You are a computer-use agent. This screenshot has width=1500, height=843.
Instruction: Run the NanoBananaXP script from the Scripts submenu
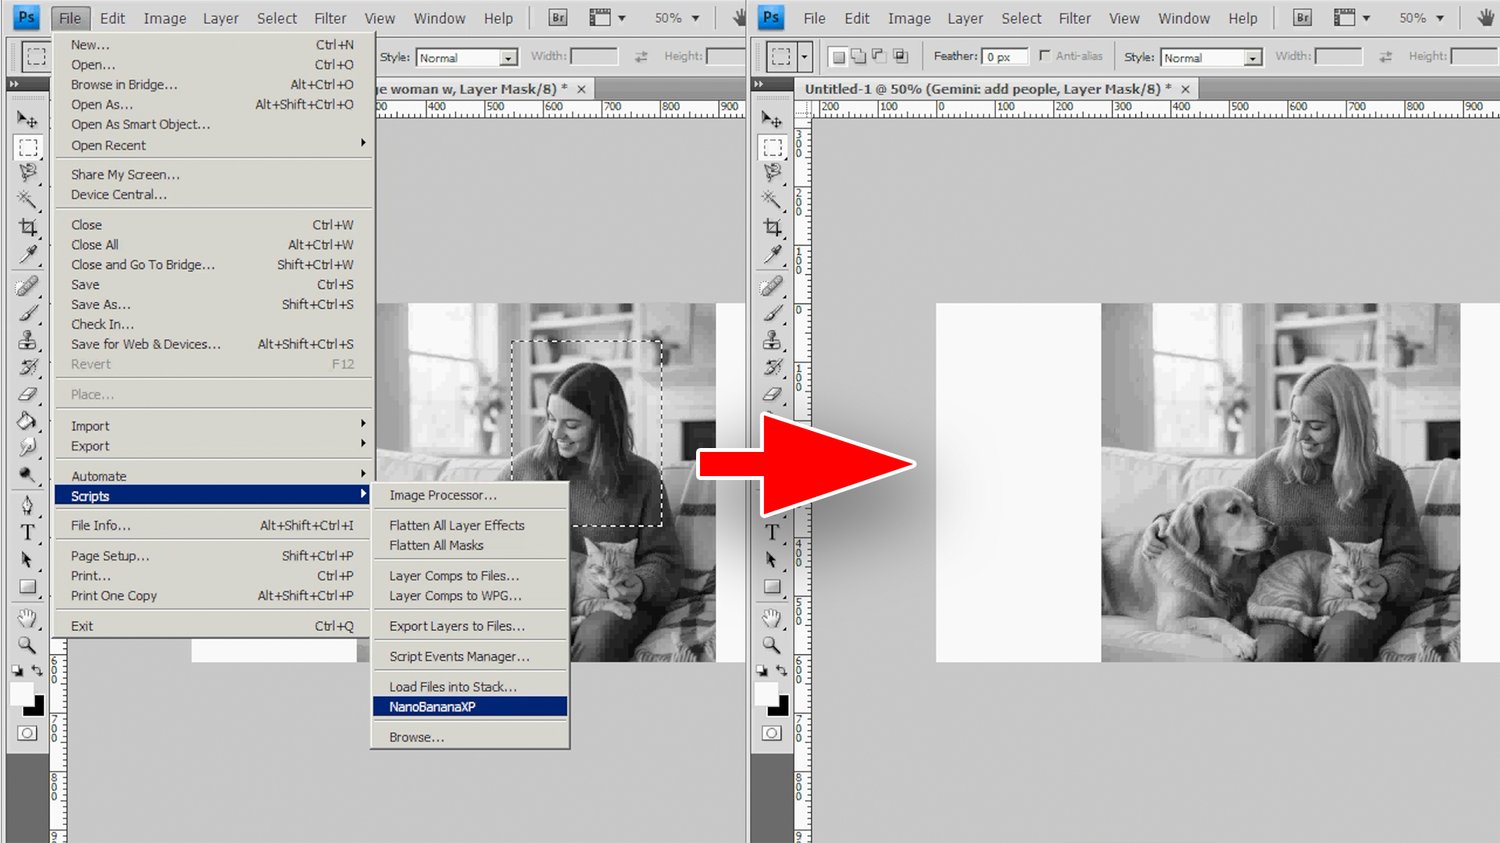coord(470,707)
